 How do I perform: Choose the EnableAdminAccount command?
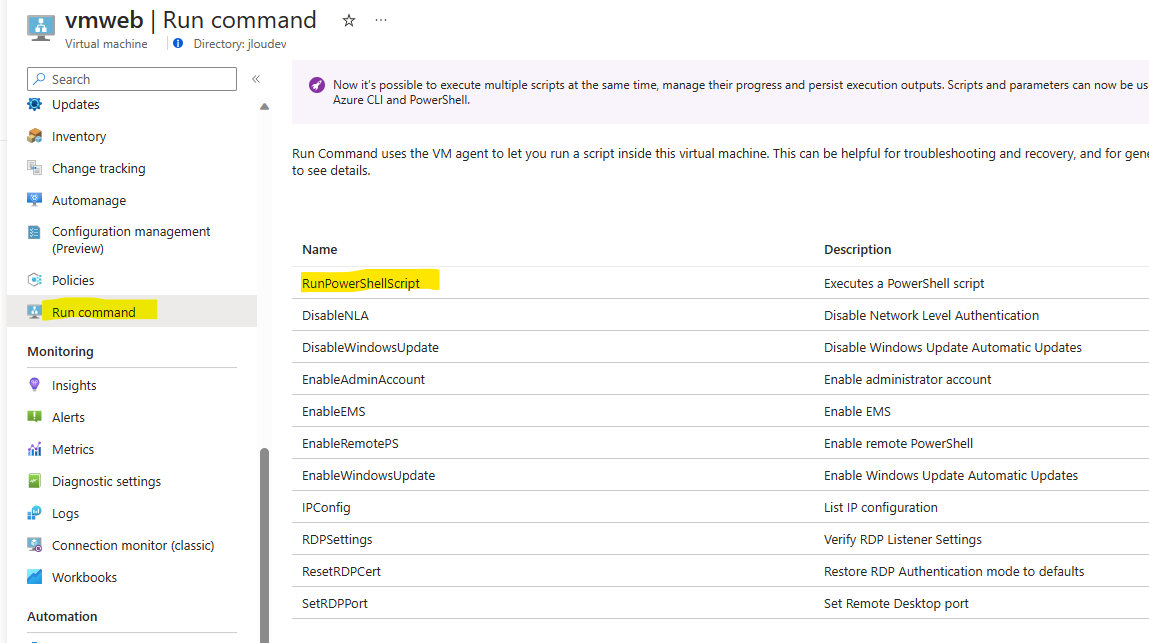pos(363,380)
